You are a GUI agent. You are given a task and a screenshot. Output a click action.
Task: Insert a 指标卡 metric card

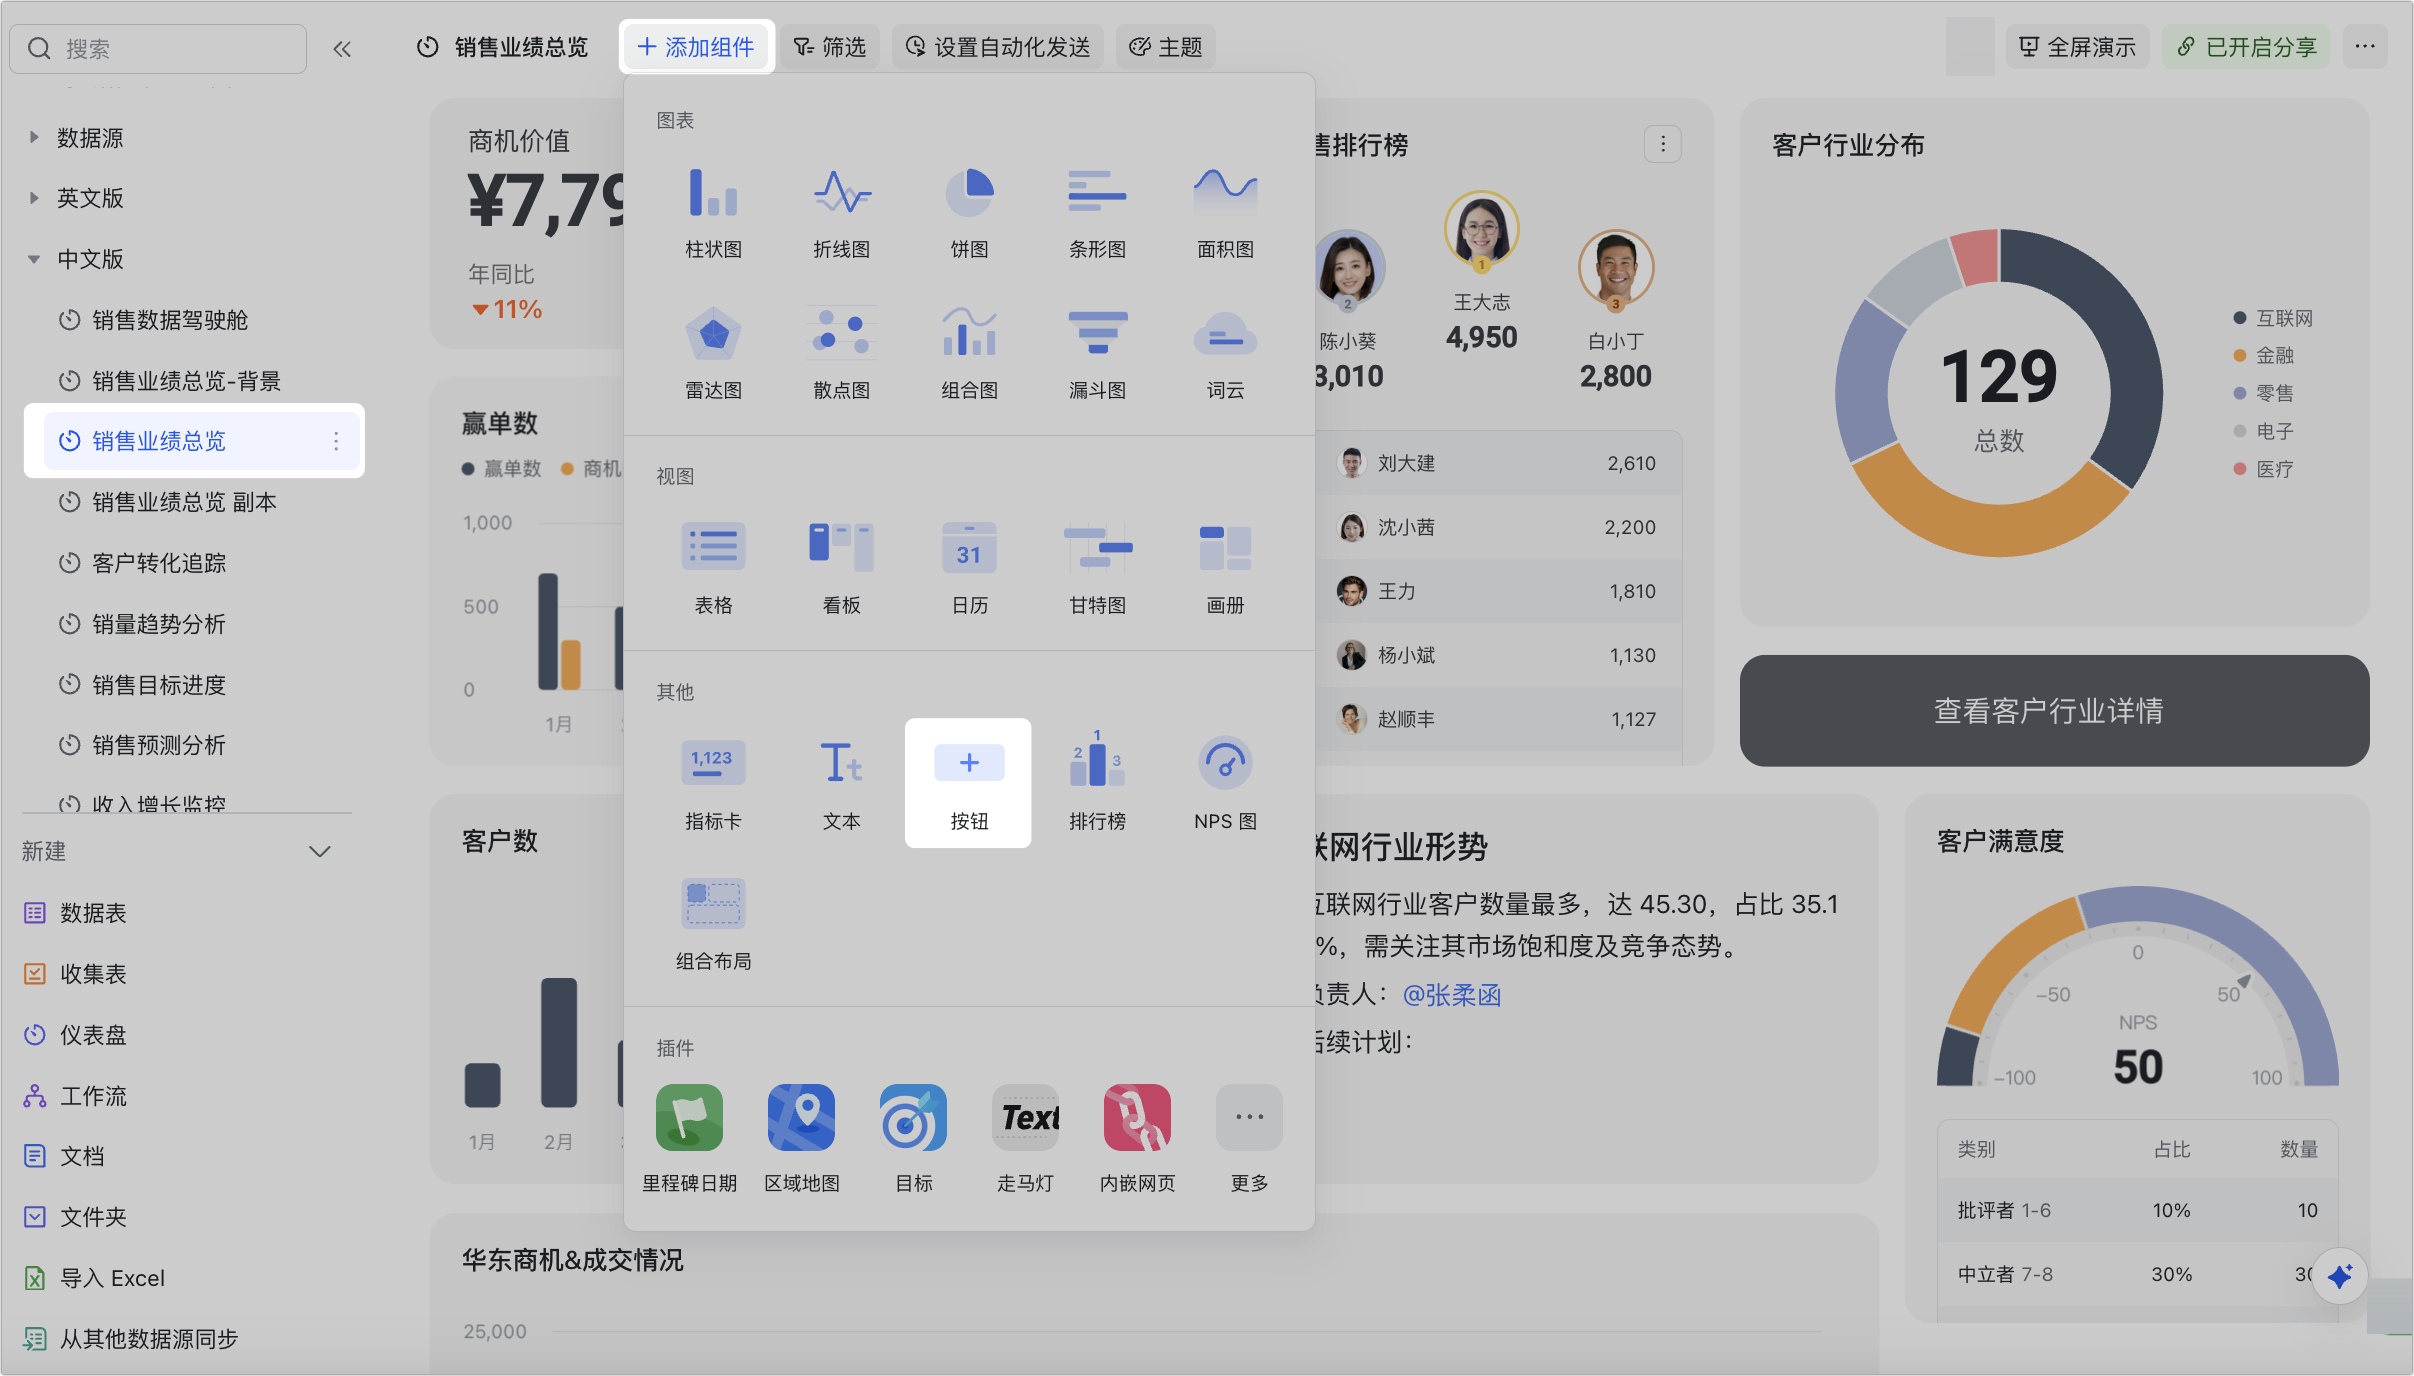click(x=713, y=784)
